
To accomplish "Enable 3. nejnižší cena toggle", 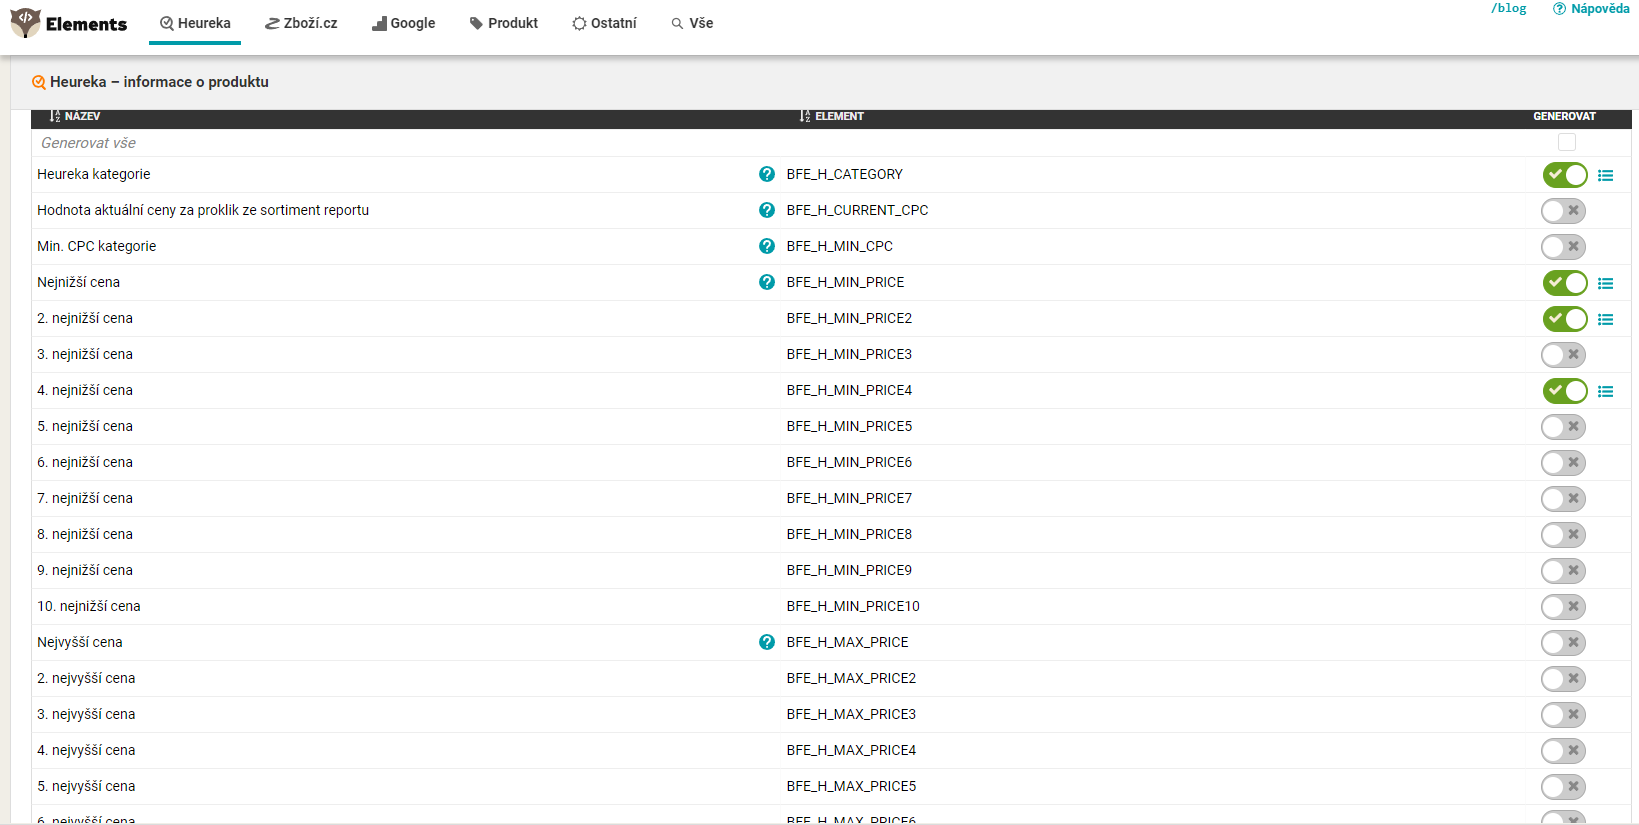I will click(x=1563, y=355).
